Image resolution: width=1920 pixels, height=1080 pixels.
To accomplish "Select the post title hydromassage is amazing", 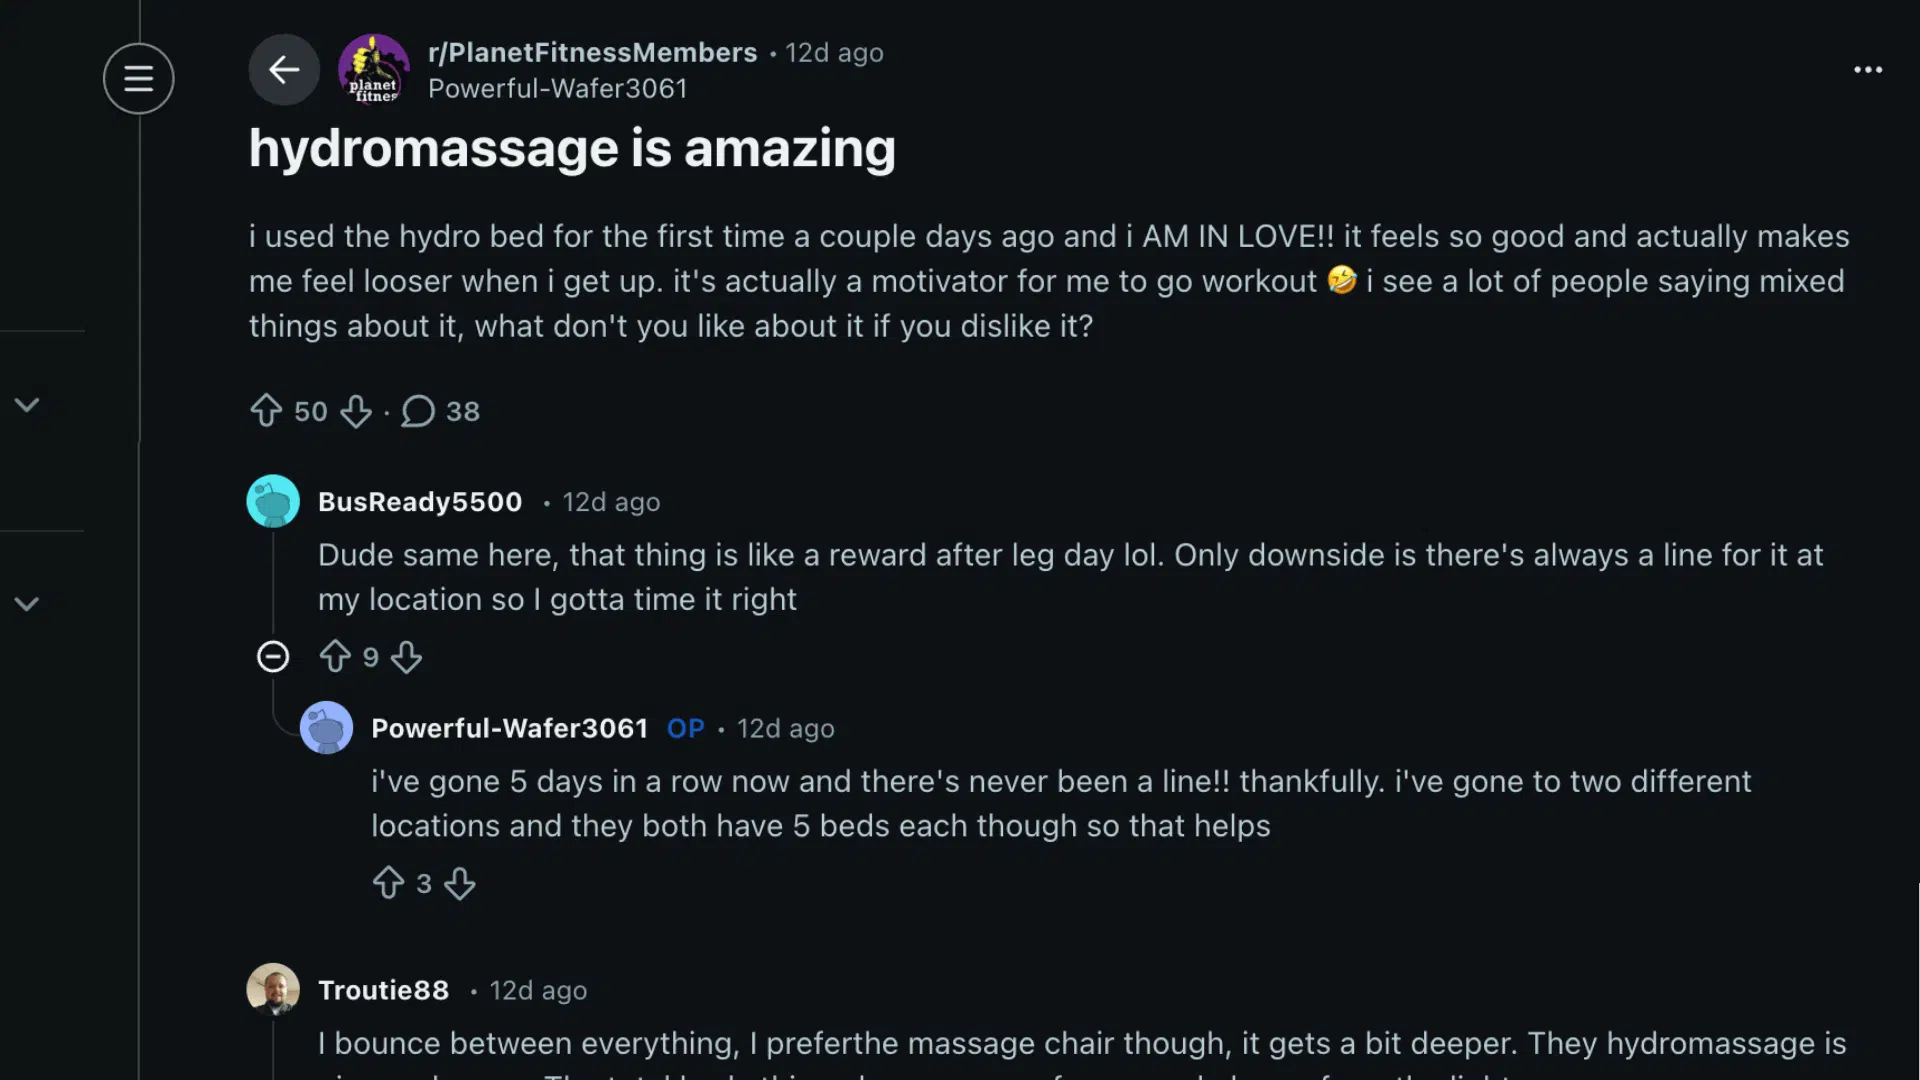I will coord(572,148).
